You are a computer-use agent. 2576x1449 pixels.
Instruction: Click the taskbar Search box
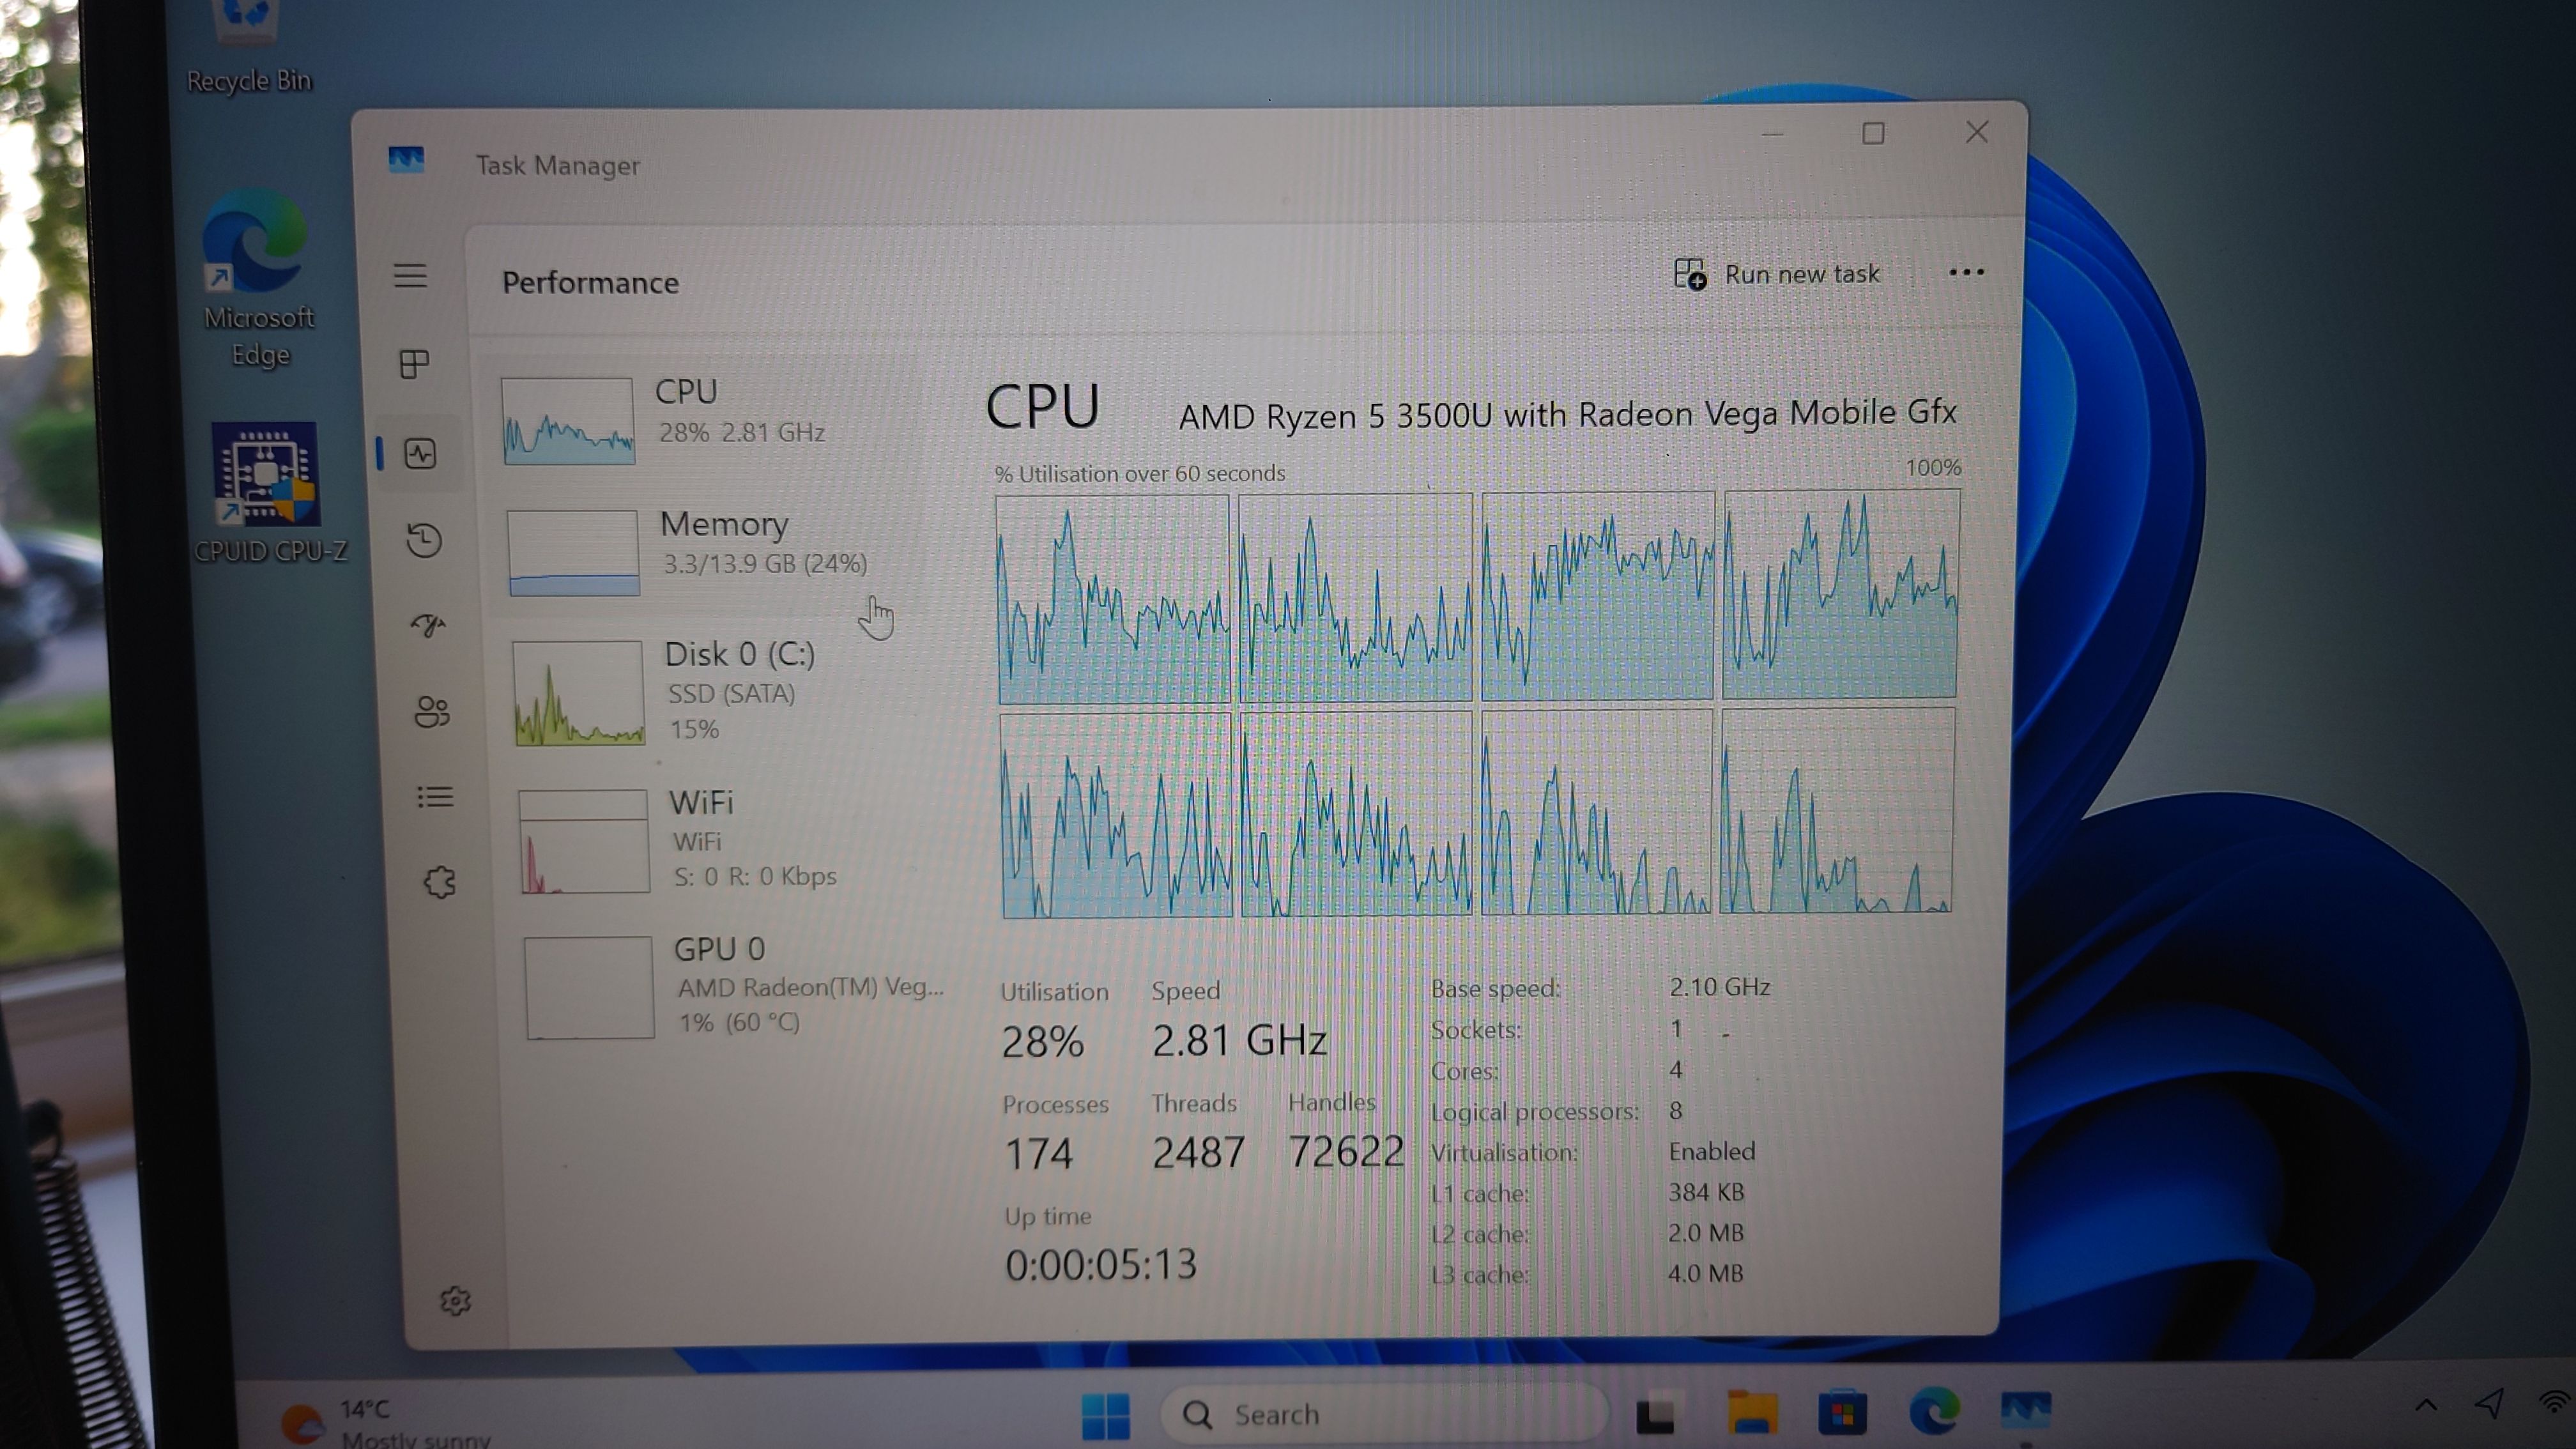[x=1384, y=1414]
